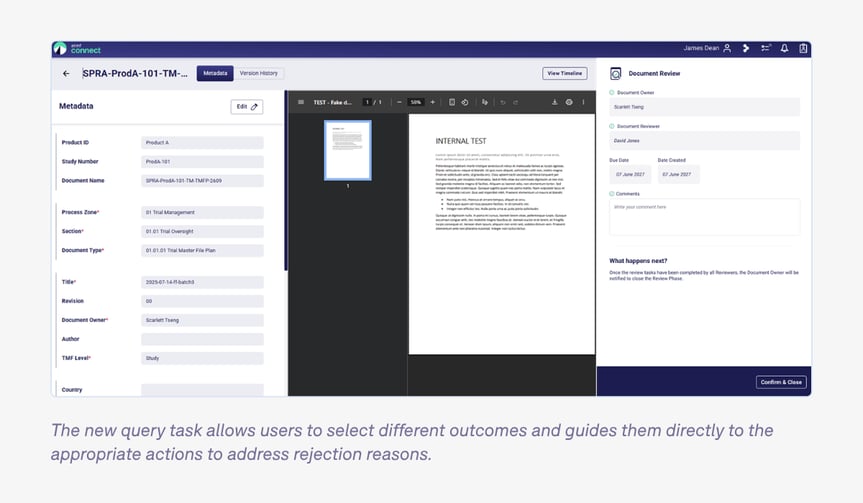Click the "TEST - Fake d..." file name
The height and width of the screenshot is (503, 863).
pos(332,102)
